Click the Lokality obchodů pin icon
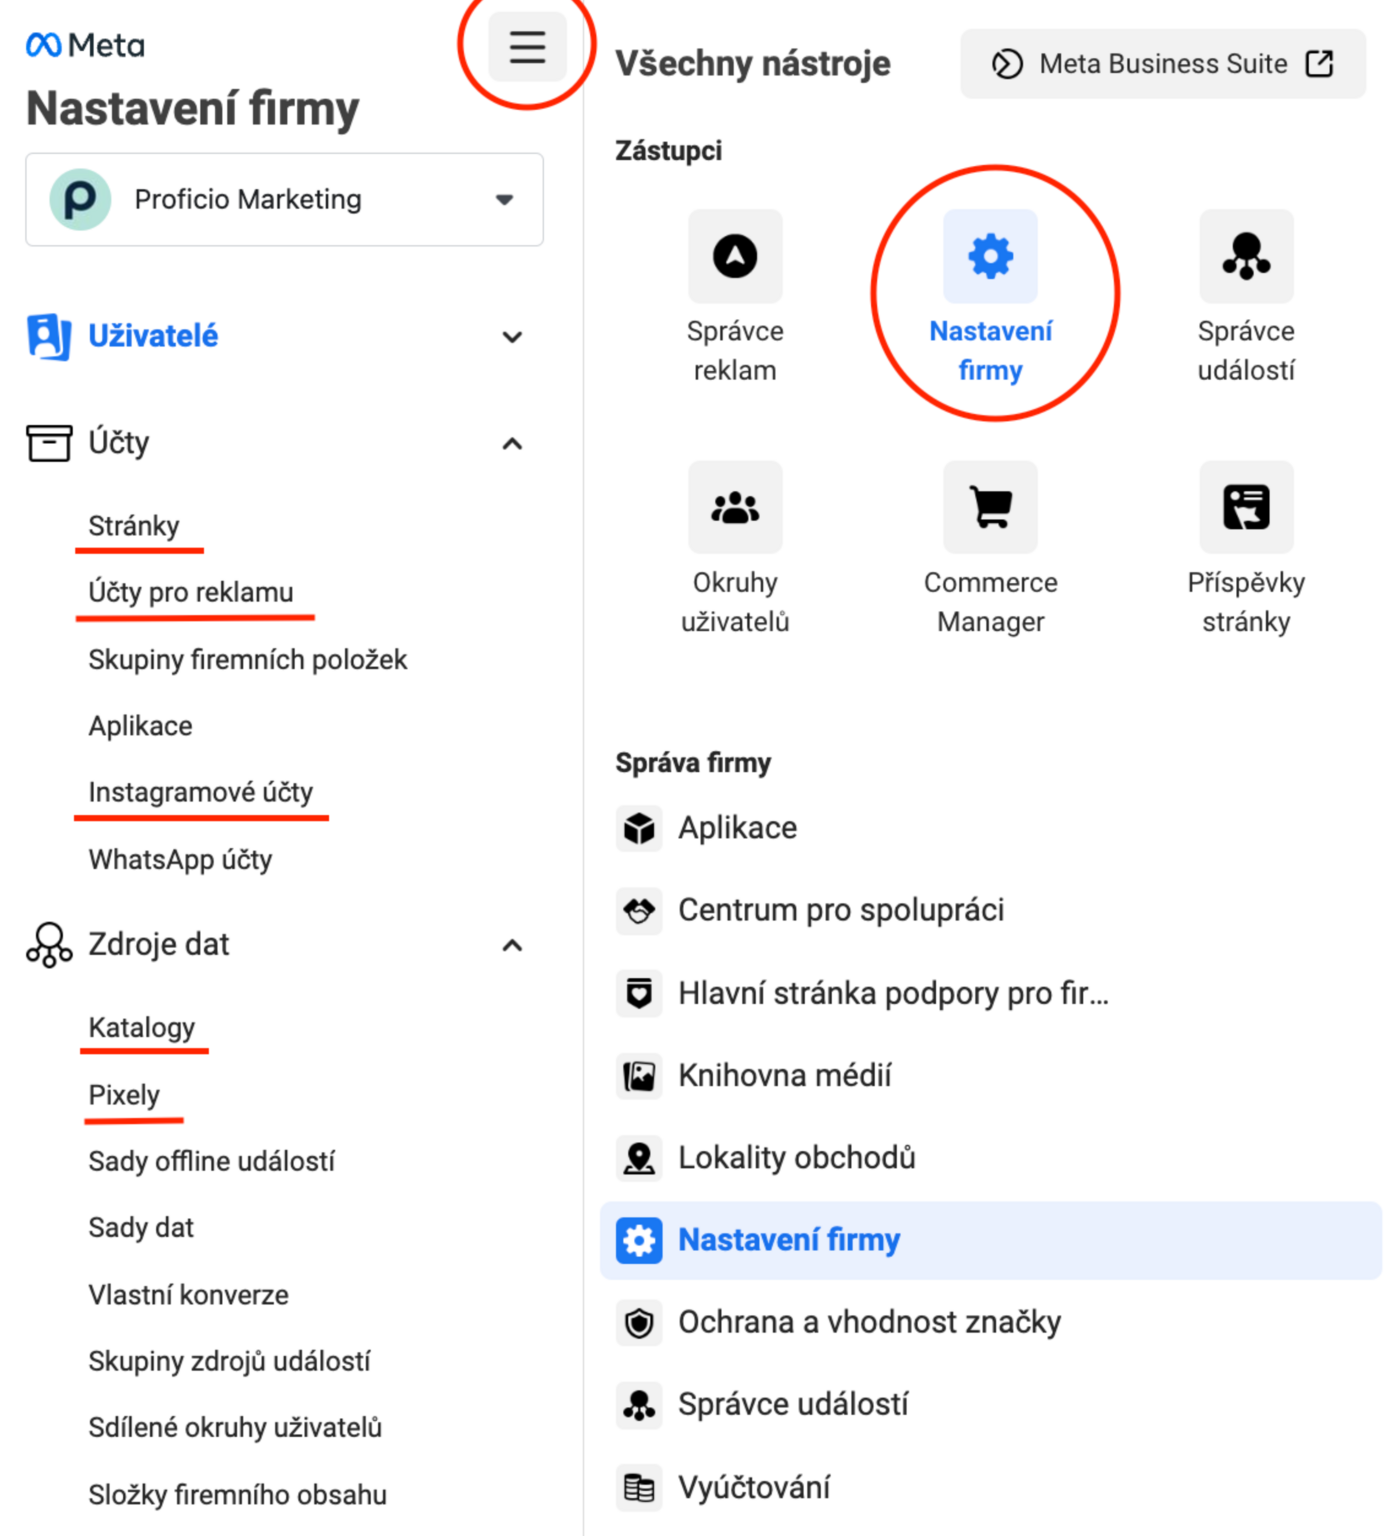Viewport: 1387px width, 1536px height. [x=639, y=1158]
